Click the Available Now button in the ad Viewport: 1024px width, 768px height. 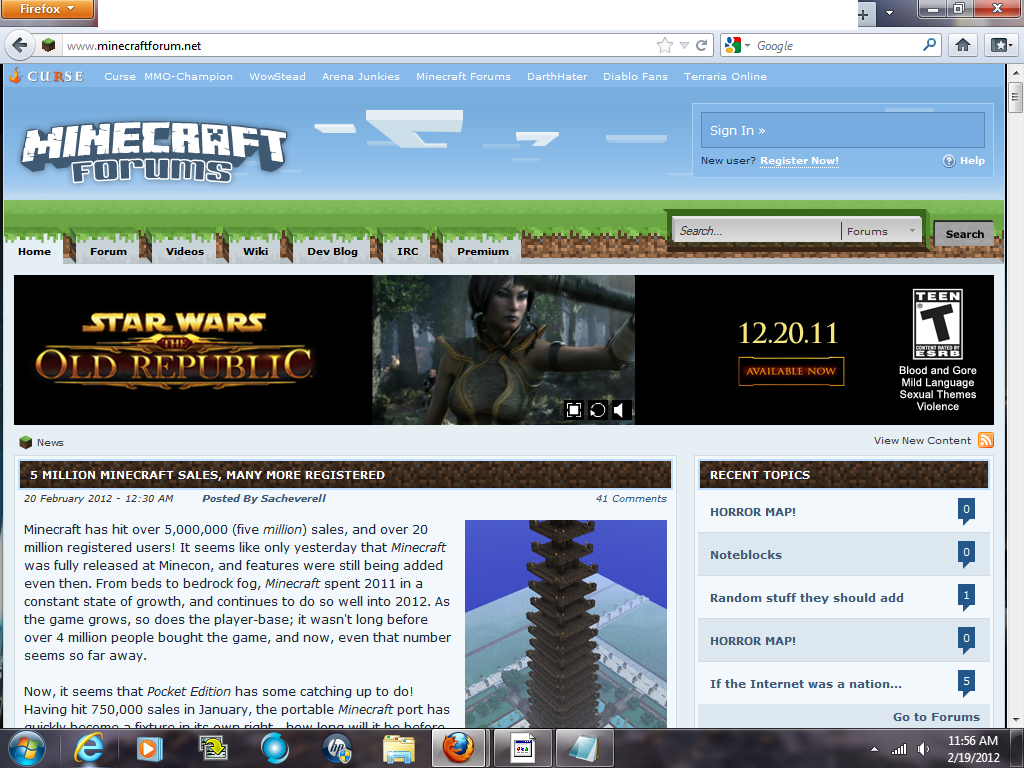pos(791,371)
